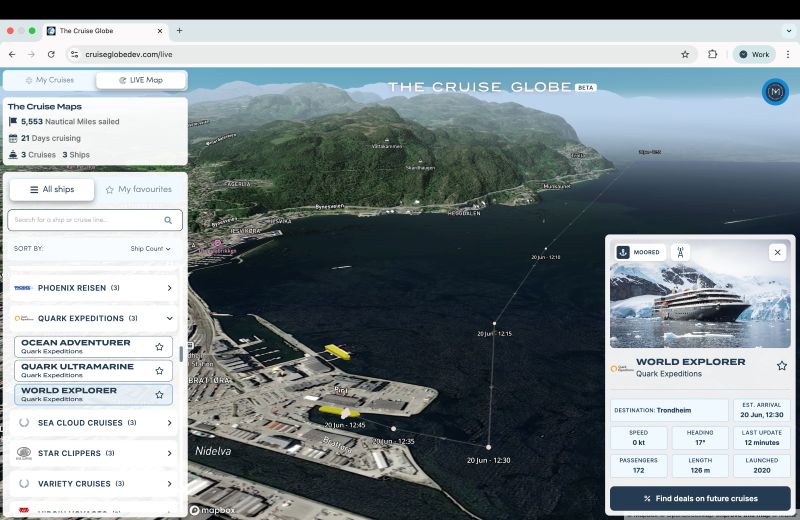Collapse the Quark Expeditions group
The height and width of the screenshot is (520, 800).
(94, 318)
